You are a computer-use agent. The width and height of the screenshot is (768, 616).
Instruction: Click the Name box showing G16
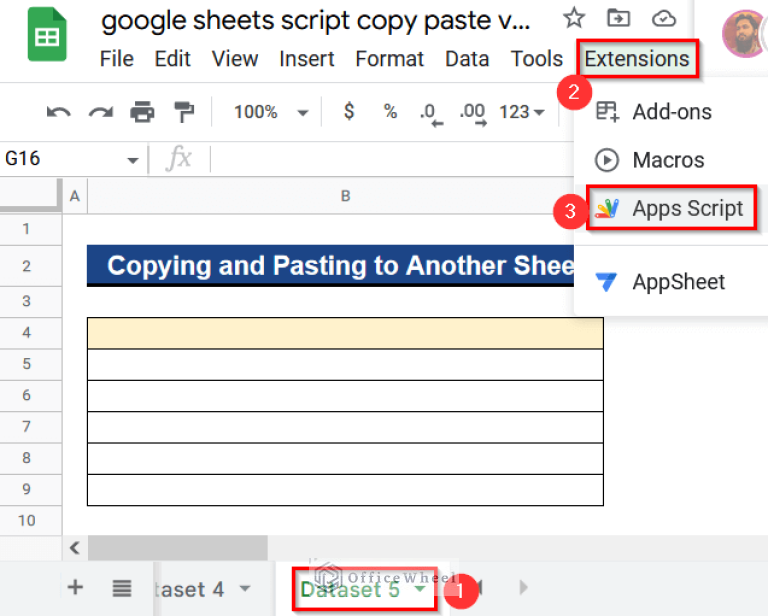pyautogui.click(x=64, y=159)
